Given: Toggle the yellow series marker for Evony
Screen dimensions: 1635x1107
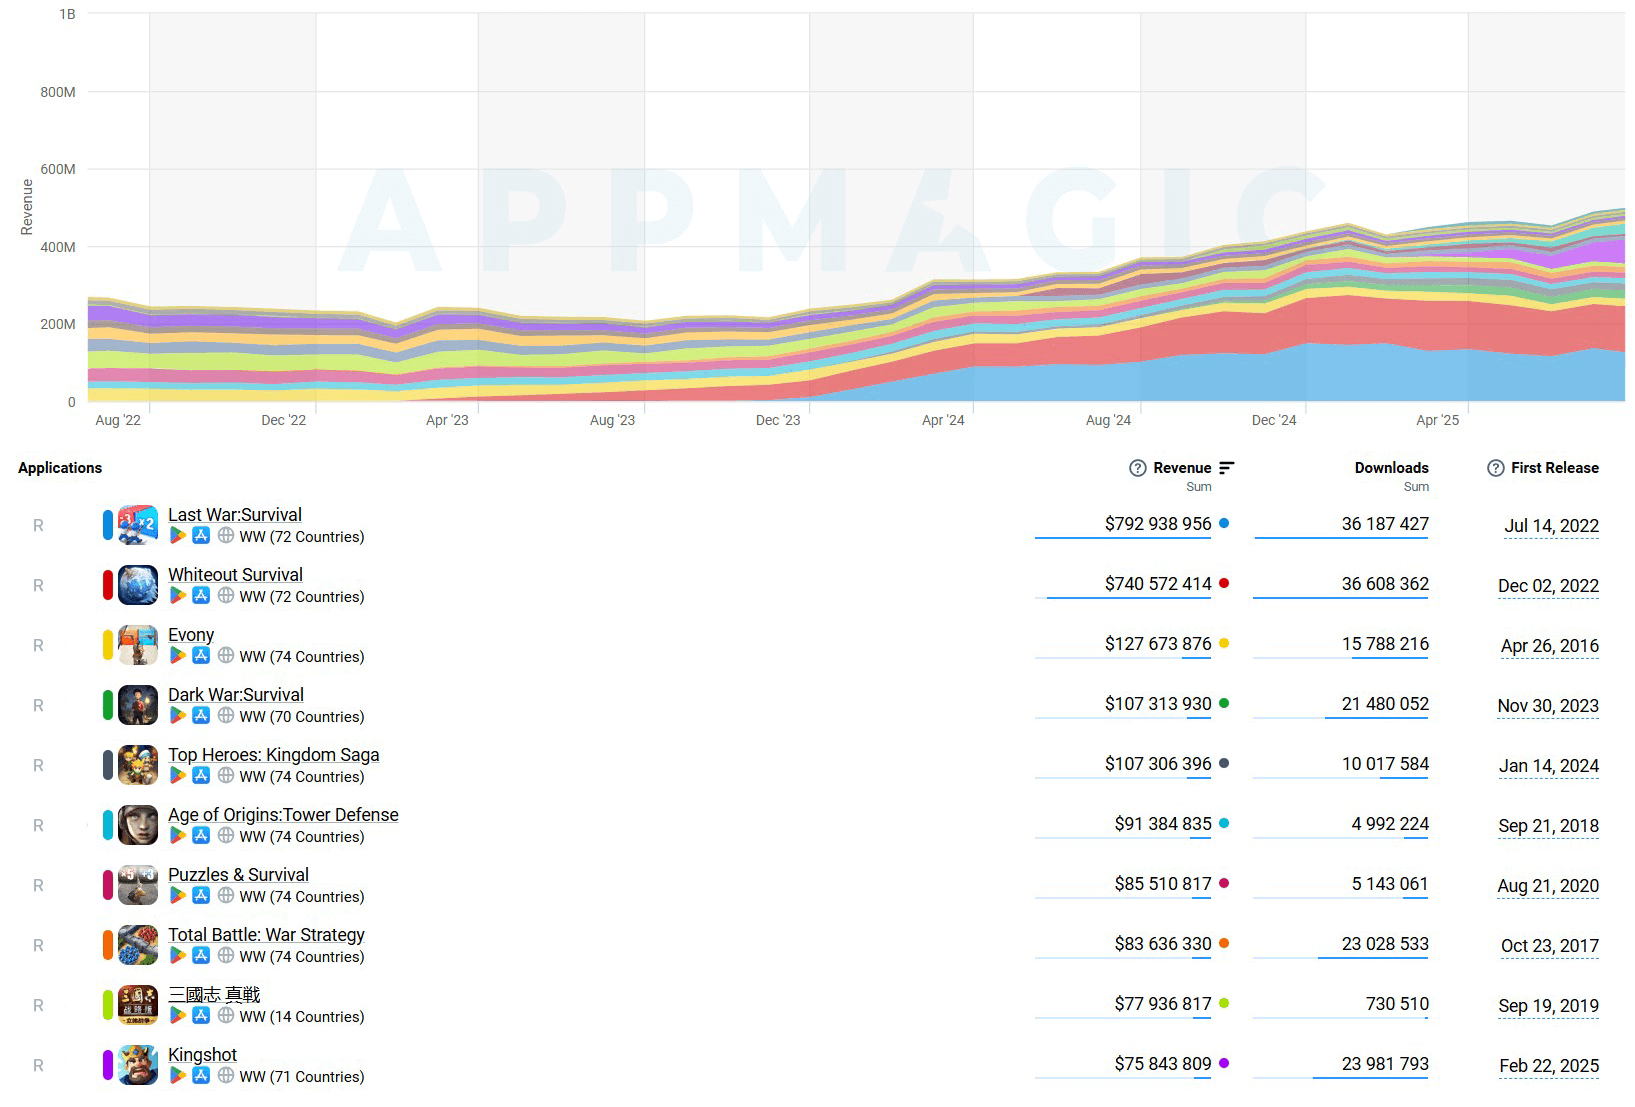Looking at the screenshot, I should point(108,645).
